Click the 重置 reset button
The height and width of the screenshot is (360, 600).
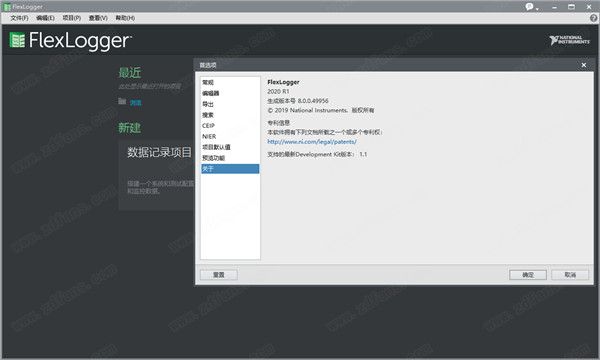(x=218, y=275)
